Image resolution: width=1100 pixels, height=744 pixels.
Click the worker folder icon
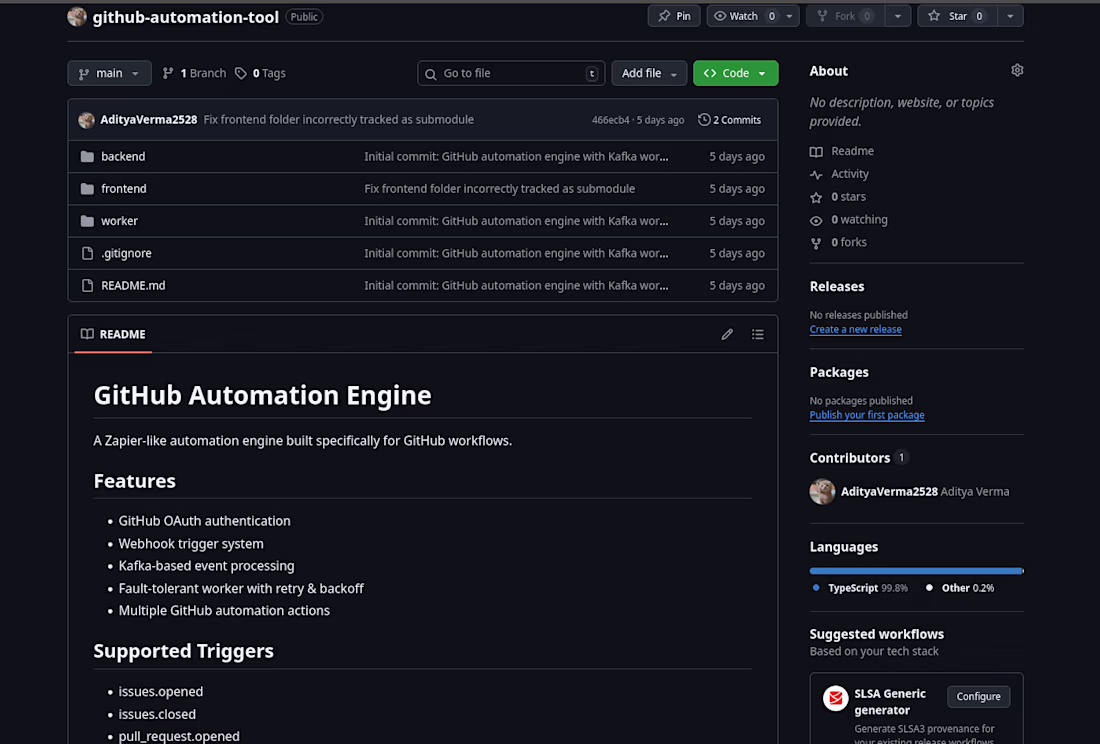click(87, 221)
